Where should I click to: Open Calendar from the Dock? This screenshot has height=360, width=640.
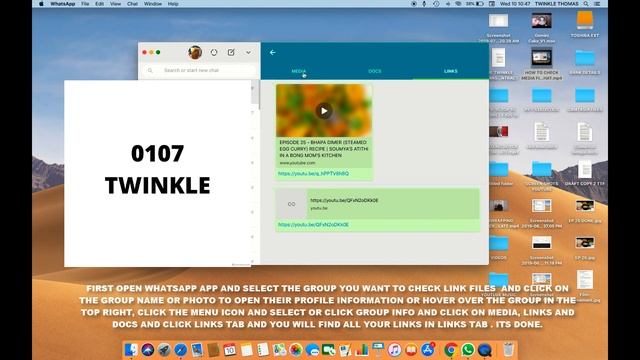coord(230,350)
